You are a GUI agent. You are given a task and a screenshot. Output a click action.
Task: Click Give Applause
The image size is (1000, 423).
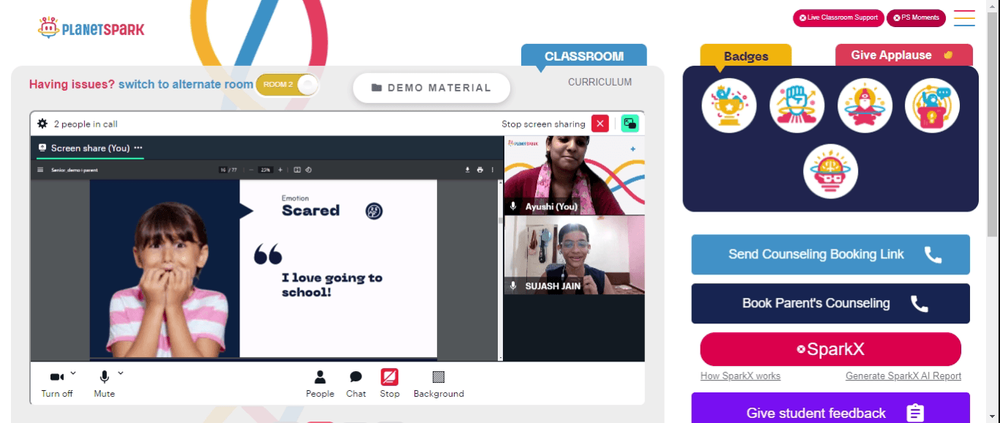tap(904, 55)
